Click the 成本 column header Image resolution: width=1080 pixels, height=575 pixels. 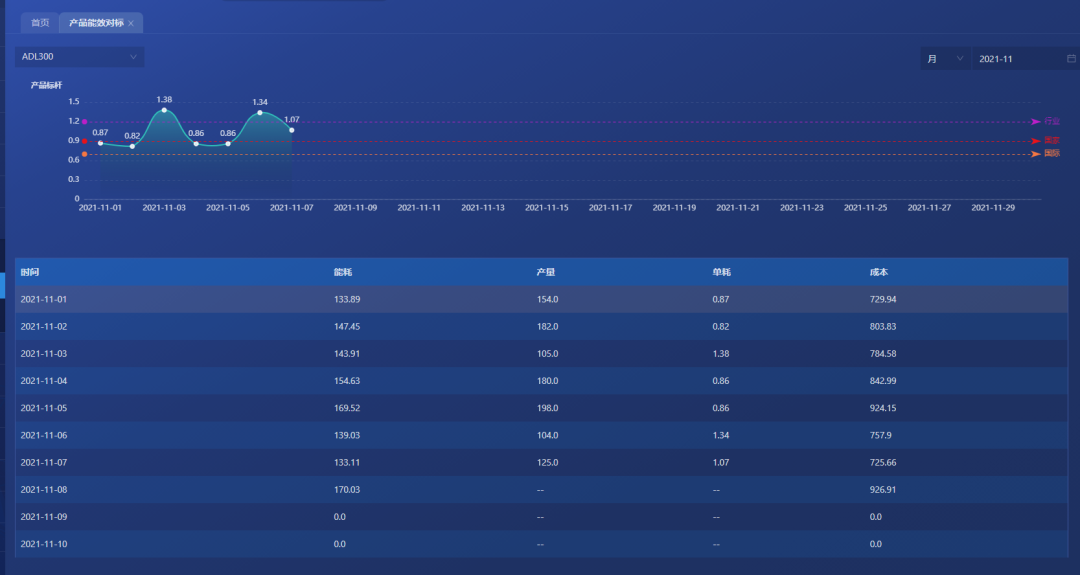[x=879, y=272]
